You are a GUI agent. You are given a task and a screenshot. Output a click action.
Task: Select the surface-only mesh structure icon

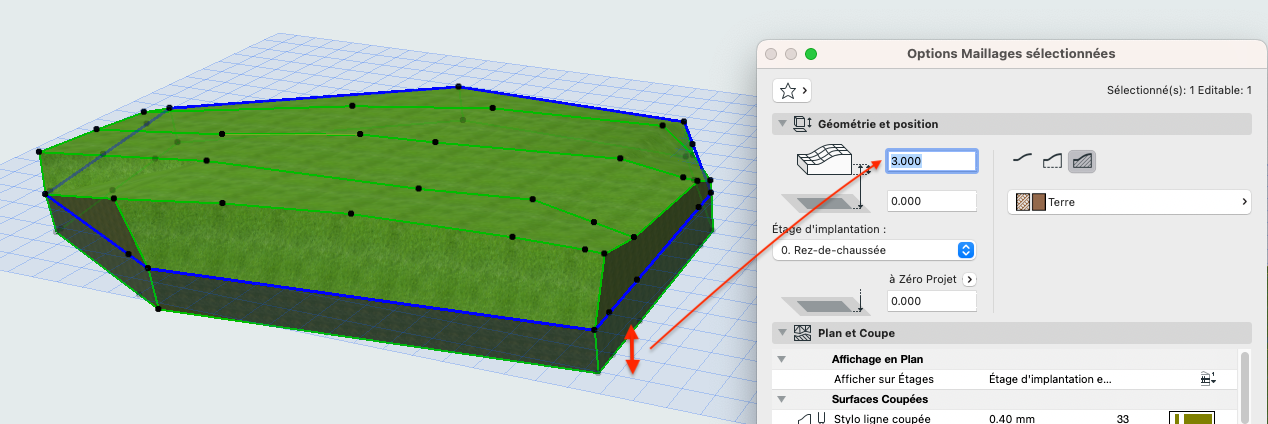[x=1022, y=158]
